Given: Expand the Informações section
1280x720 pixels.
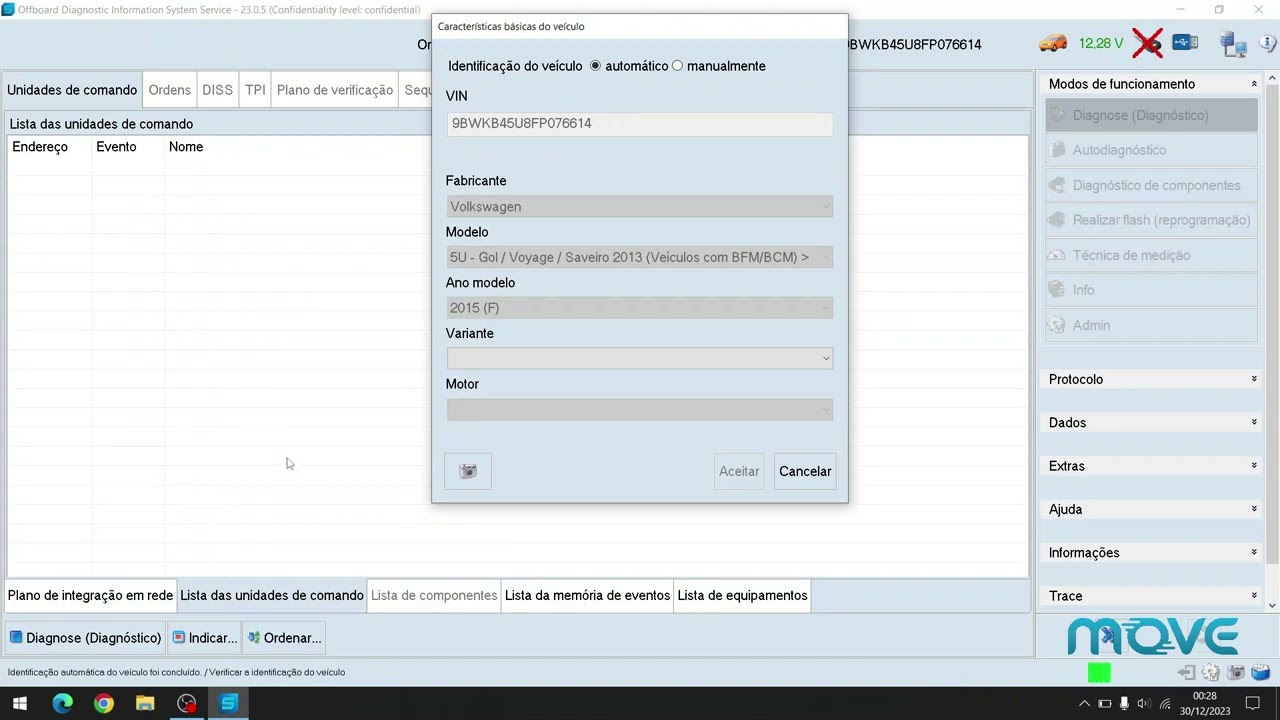Looking at the screenshot, I should click(x=1151, y=552).
